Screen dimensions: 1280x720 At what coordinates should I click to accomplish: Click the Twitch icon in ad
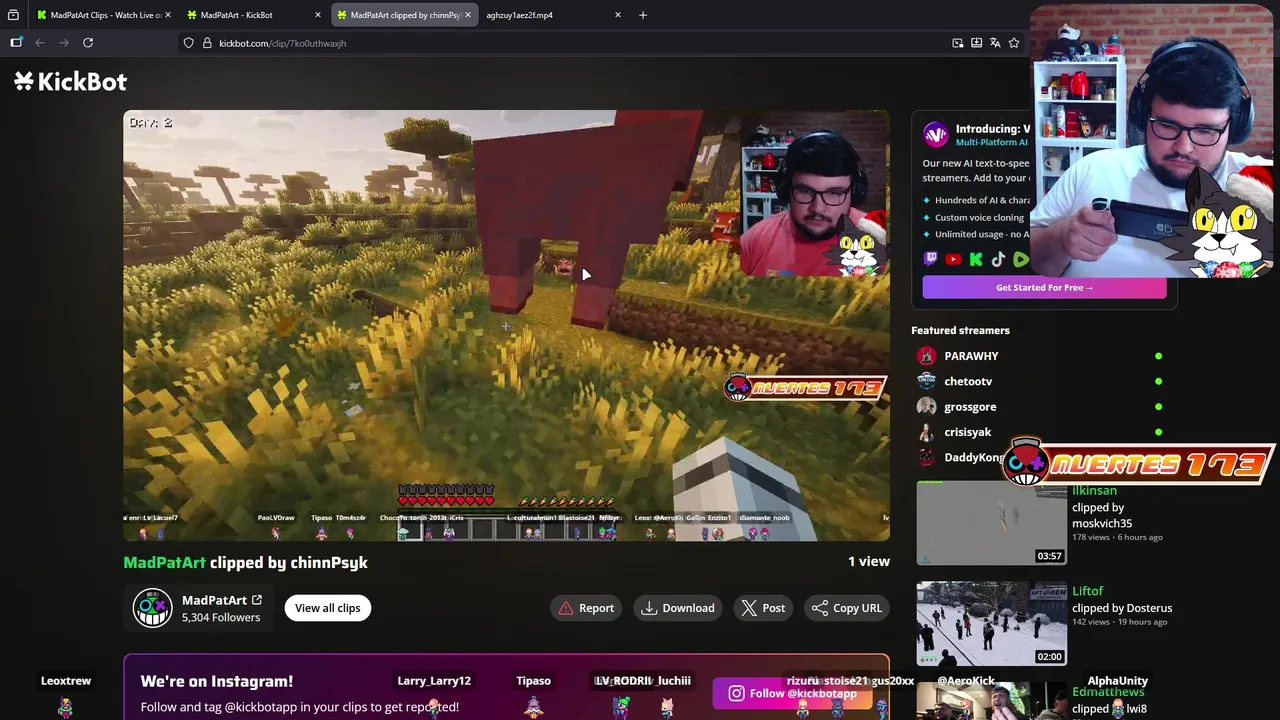(931, 259)
